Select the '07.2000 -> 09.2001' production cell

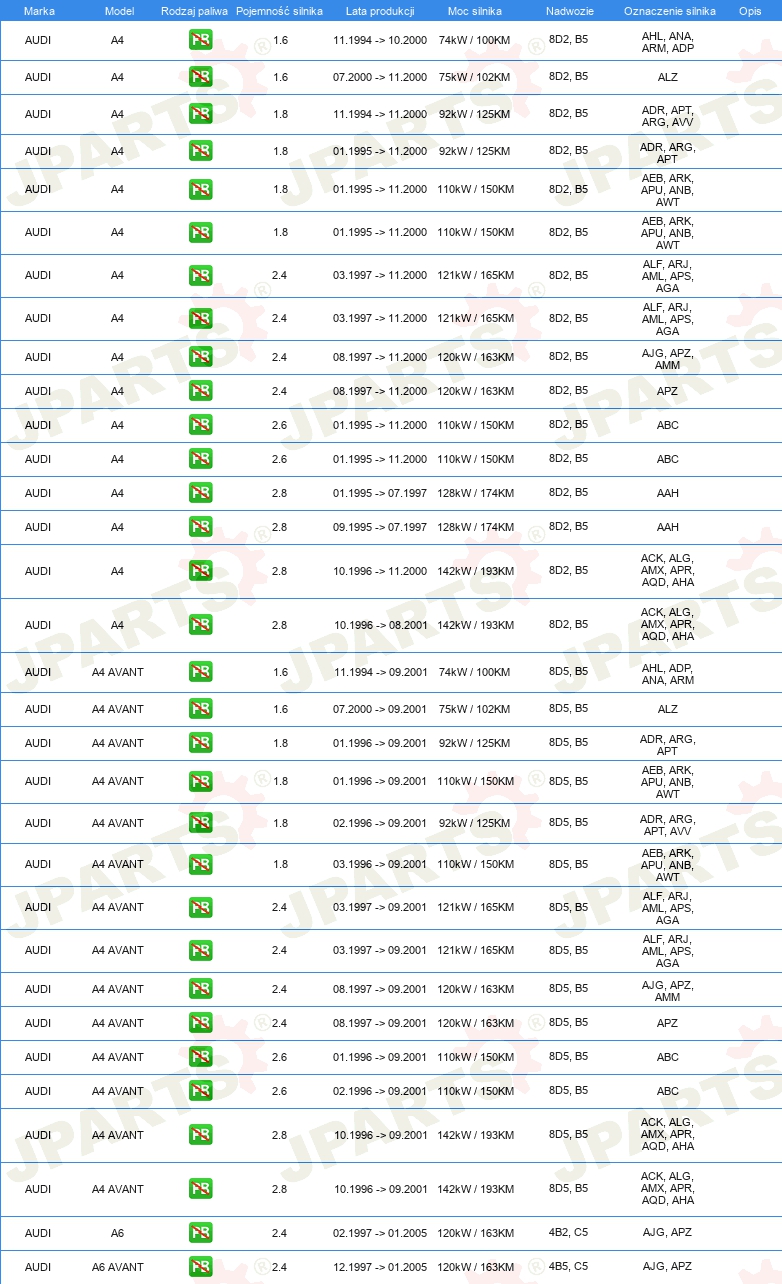click(x=380, y=709)
